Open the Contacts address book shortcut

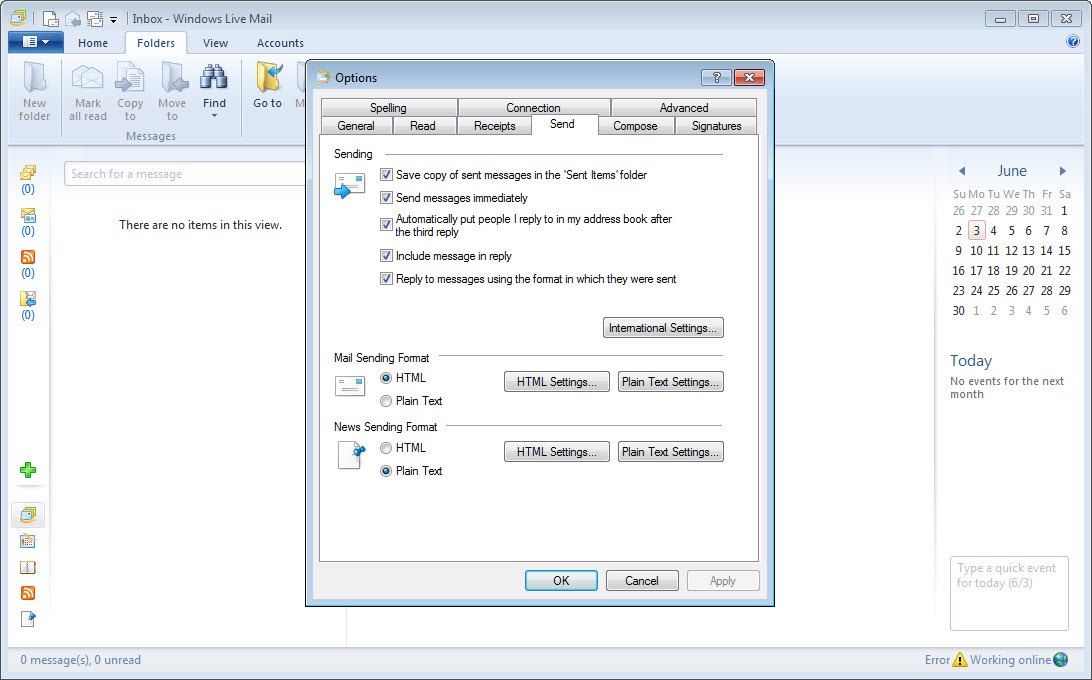pos(28,567)
